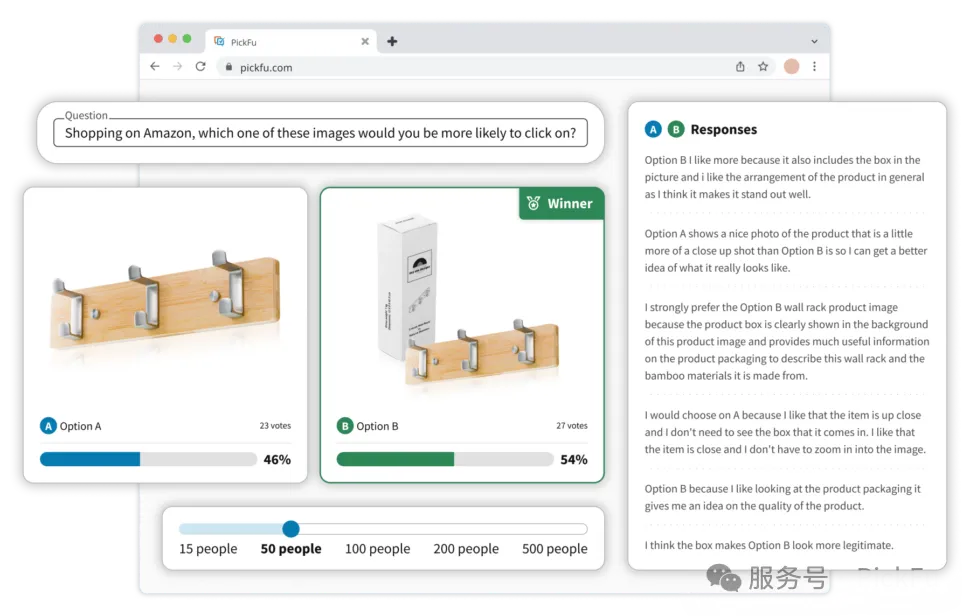Click the response "Option B because I like"
The image size is (970, 616).
(783, 497)
